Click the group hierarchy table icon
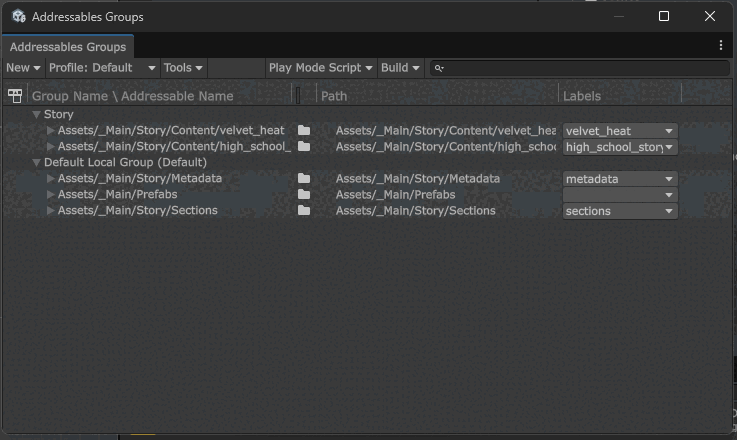The image size is (737, 440). pyautogui.click(x=15, y=96)
